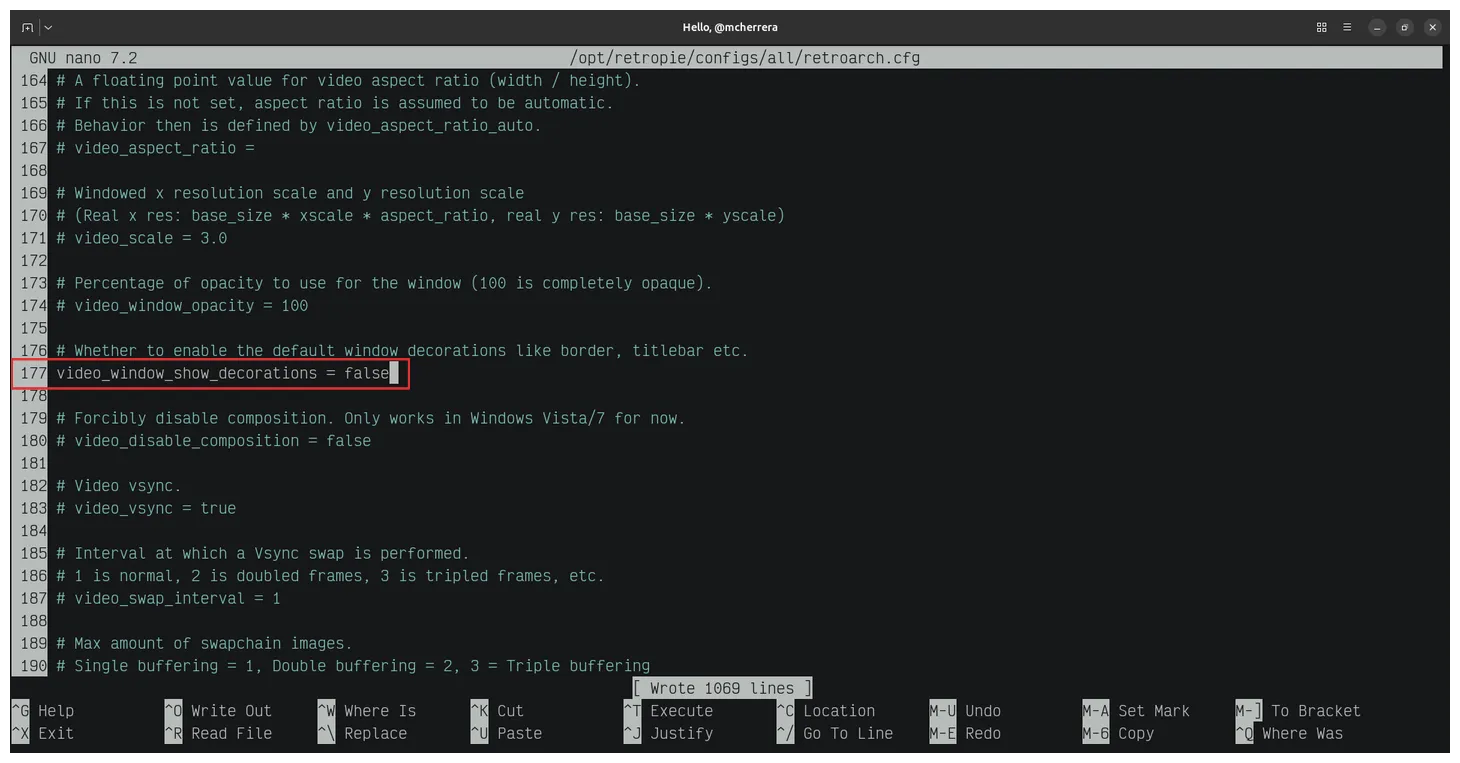The height and width of the screenshot is (763, 1460).
Task: Place cursor on video_window_show_decorations line
Action: click(222, 374)
